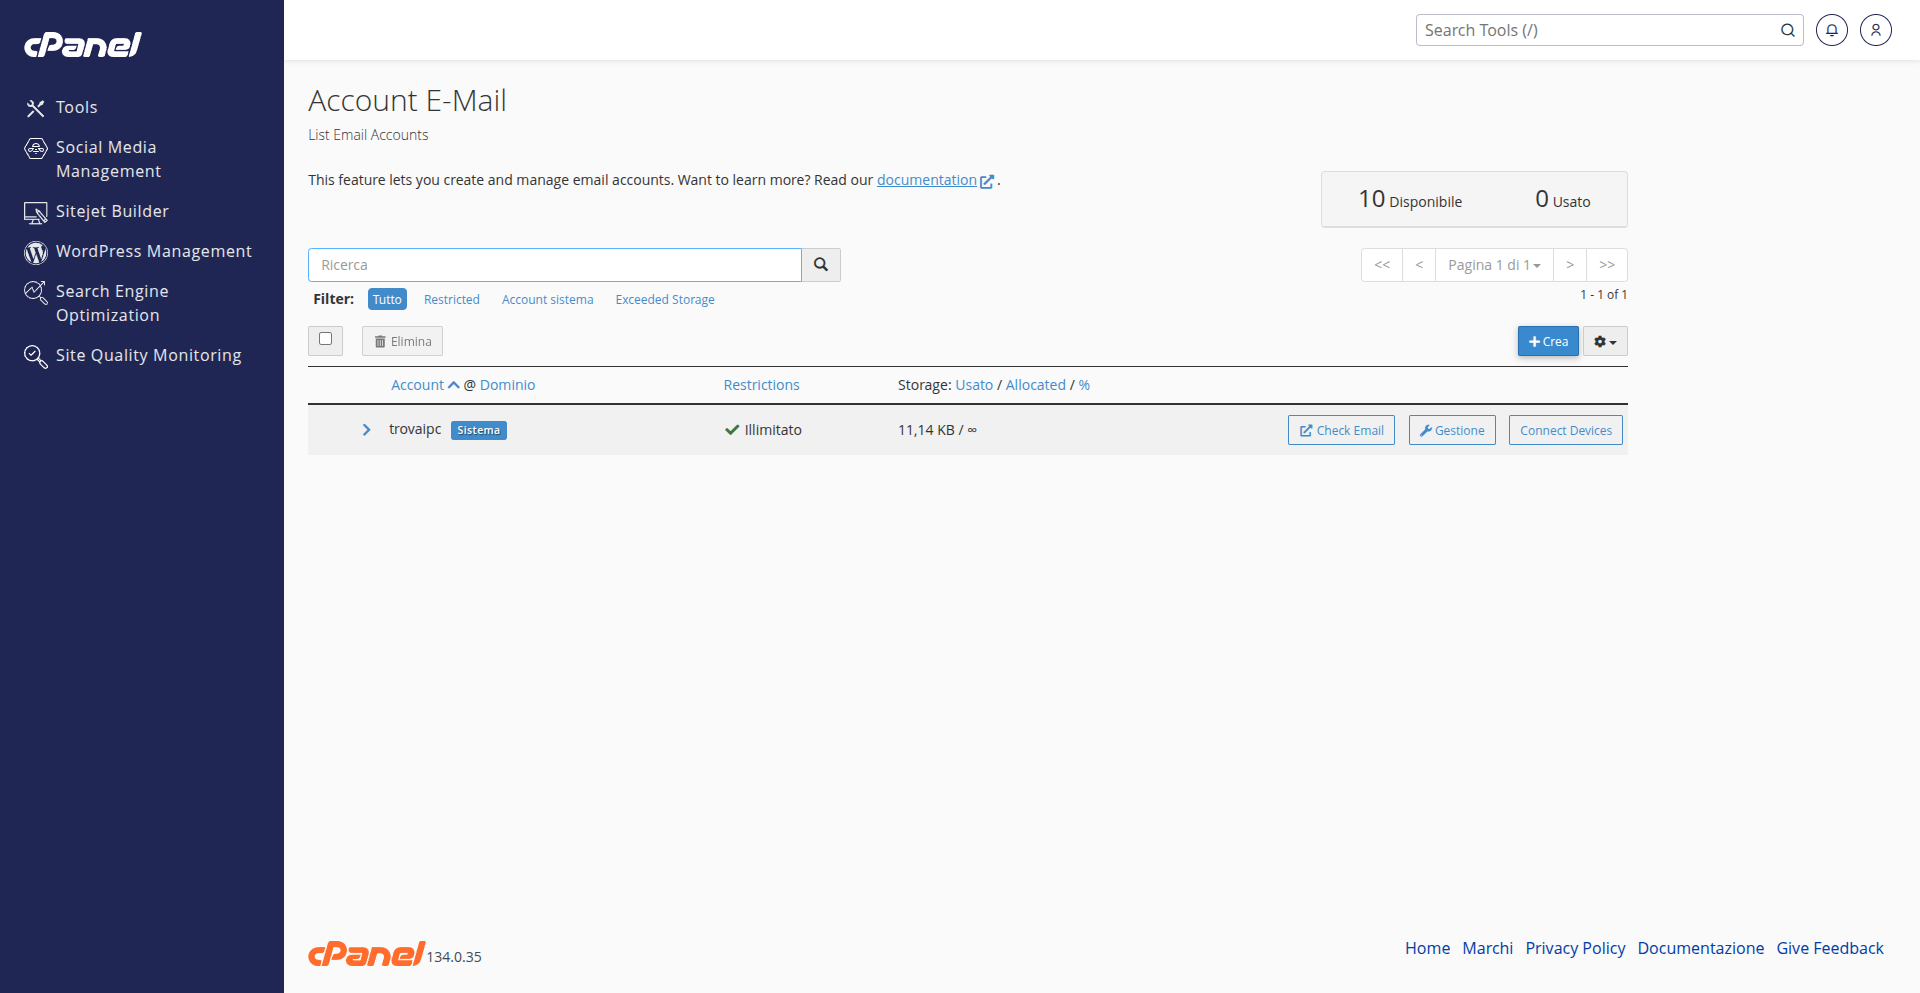Click Connect Devices for trovaipc
Viewport: 1920px width, 993px height.
1566,430
